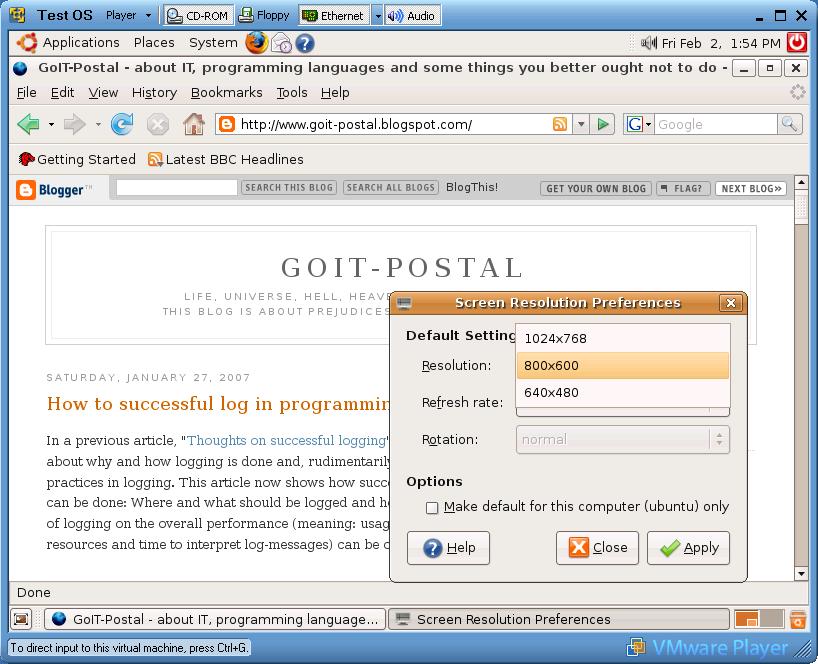Click the Rotation normal combo box

click(x=623, y=440)
